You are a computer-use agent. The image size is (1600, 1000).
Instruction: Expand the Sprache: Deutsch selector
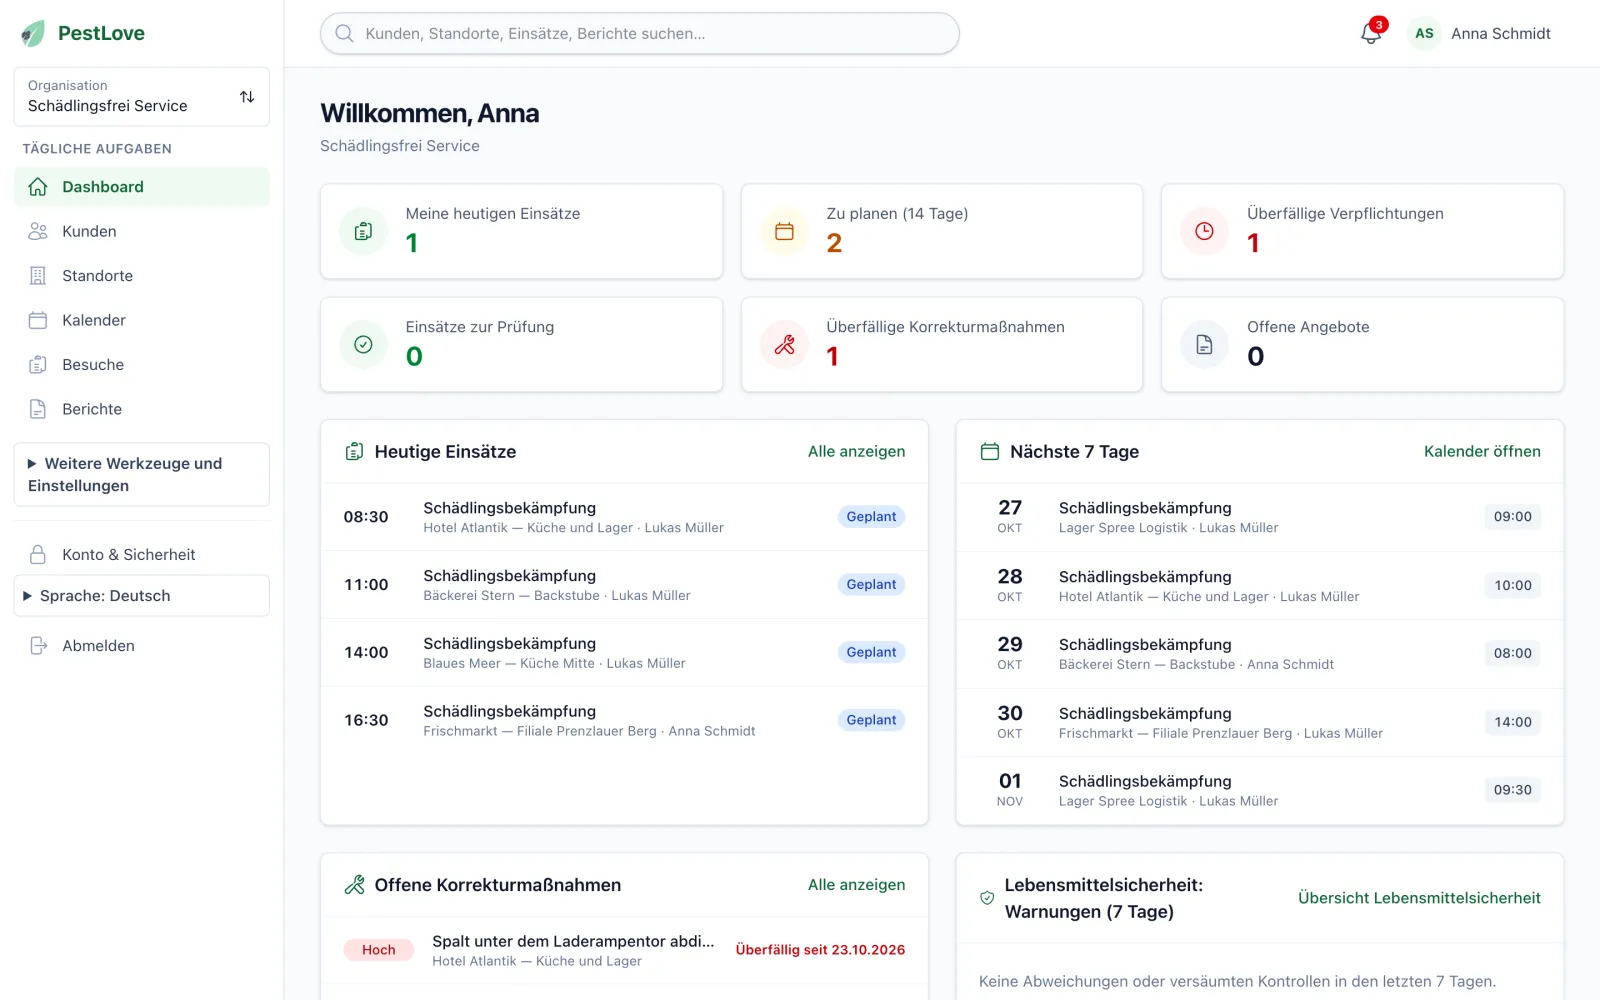click(x=142, y=596)
